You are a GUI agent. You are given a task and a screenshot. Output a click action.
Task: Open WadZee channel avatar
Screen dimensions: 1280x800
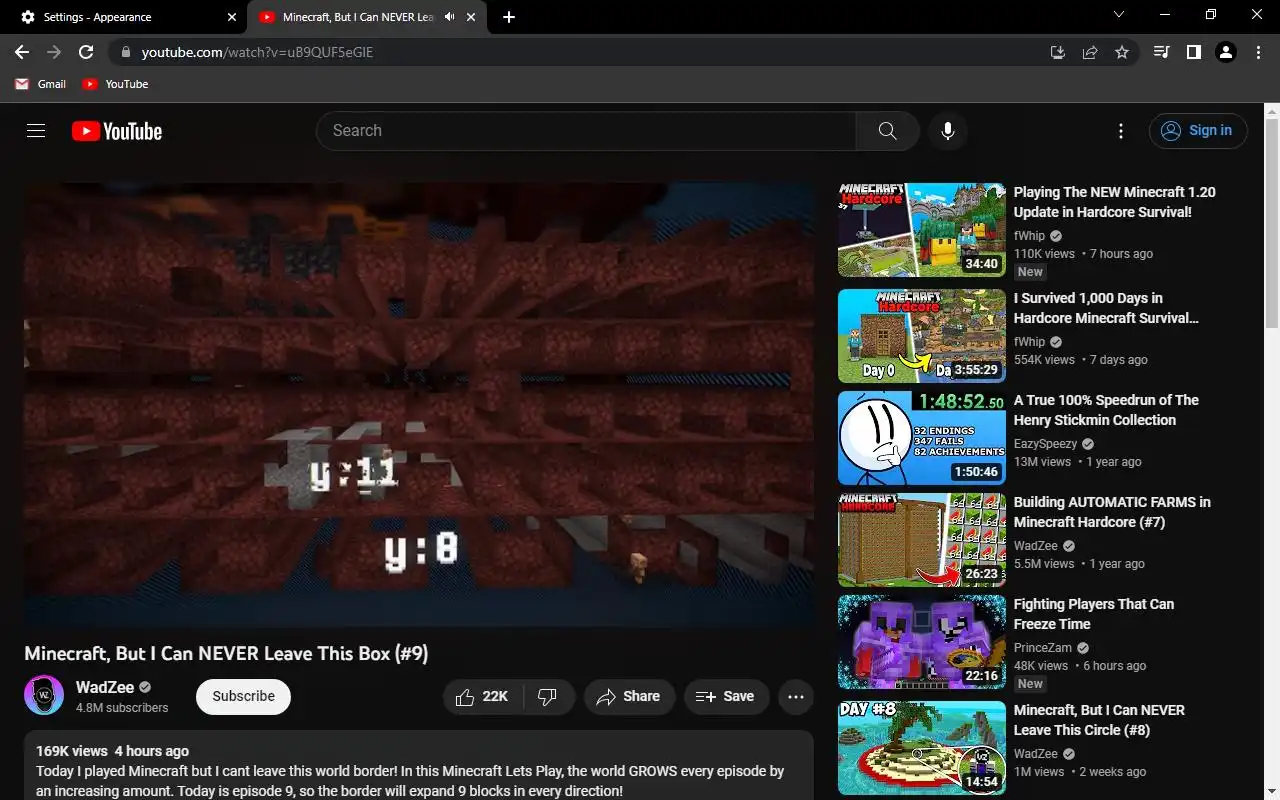click(x=44, y=696)
